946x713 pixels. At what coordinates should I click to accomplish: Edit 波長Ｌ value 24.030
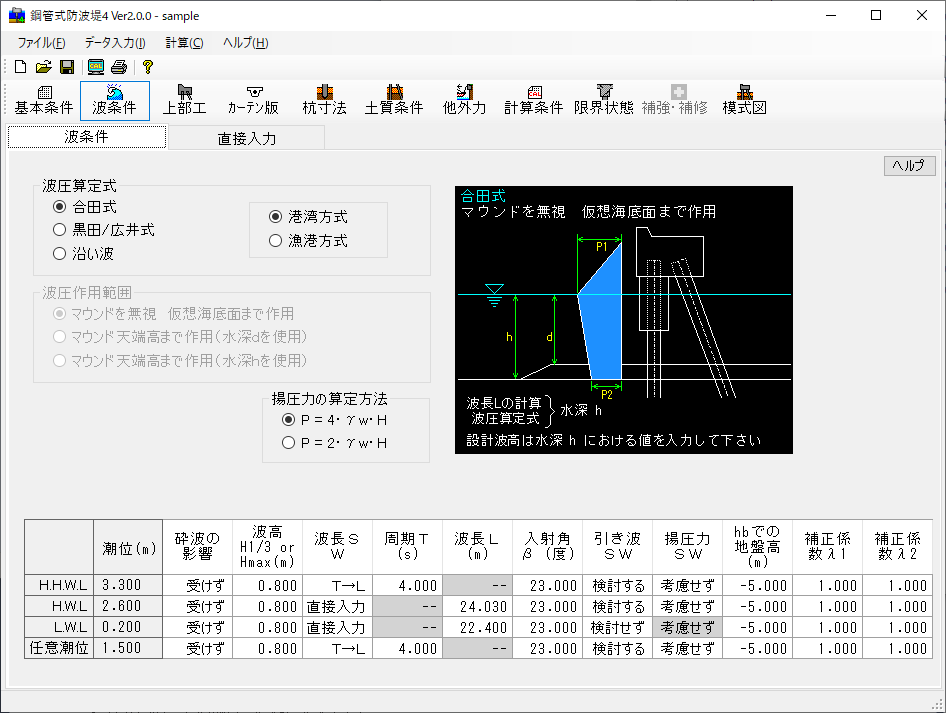[478, 606]
